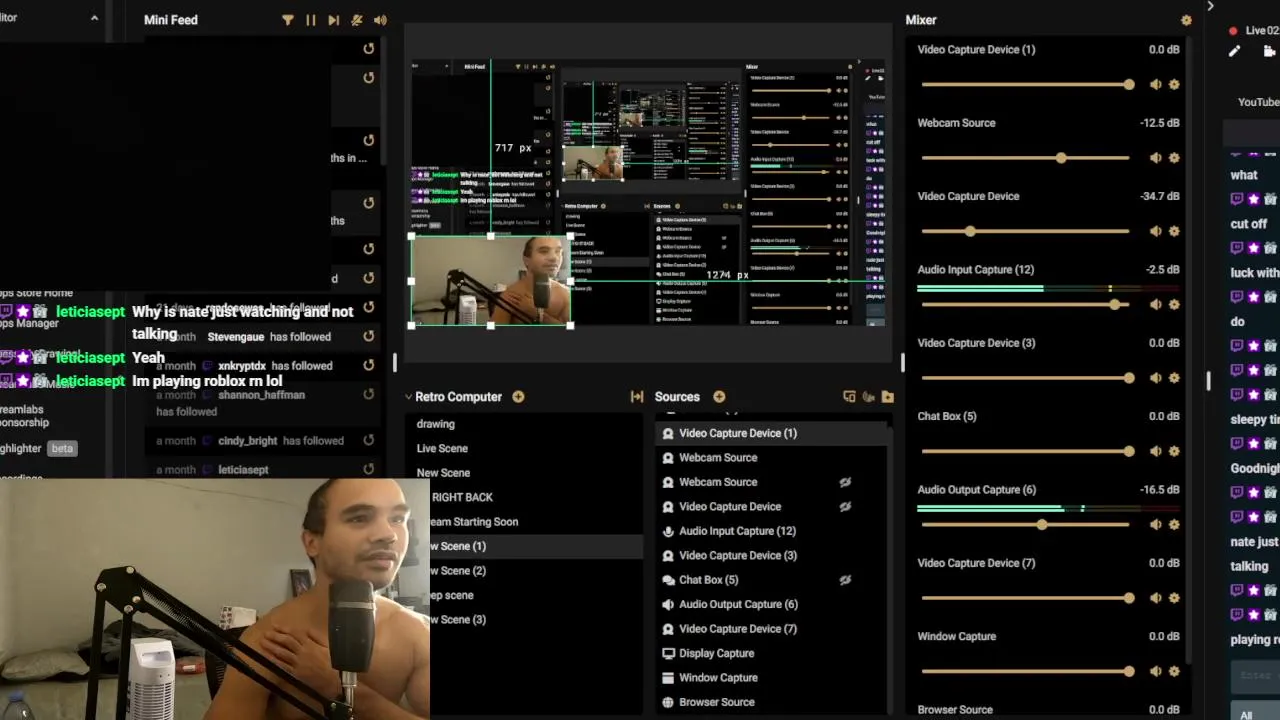Click the chevron arrow above the live chat panel
1280x720 pixels.
pyautogui.click(x=1210, y=7)
